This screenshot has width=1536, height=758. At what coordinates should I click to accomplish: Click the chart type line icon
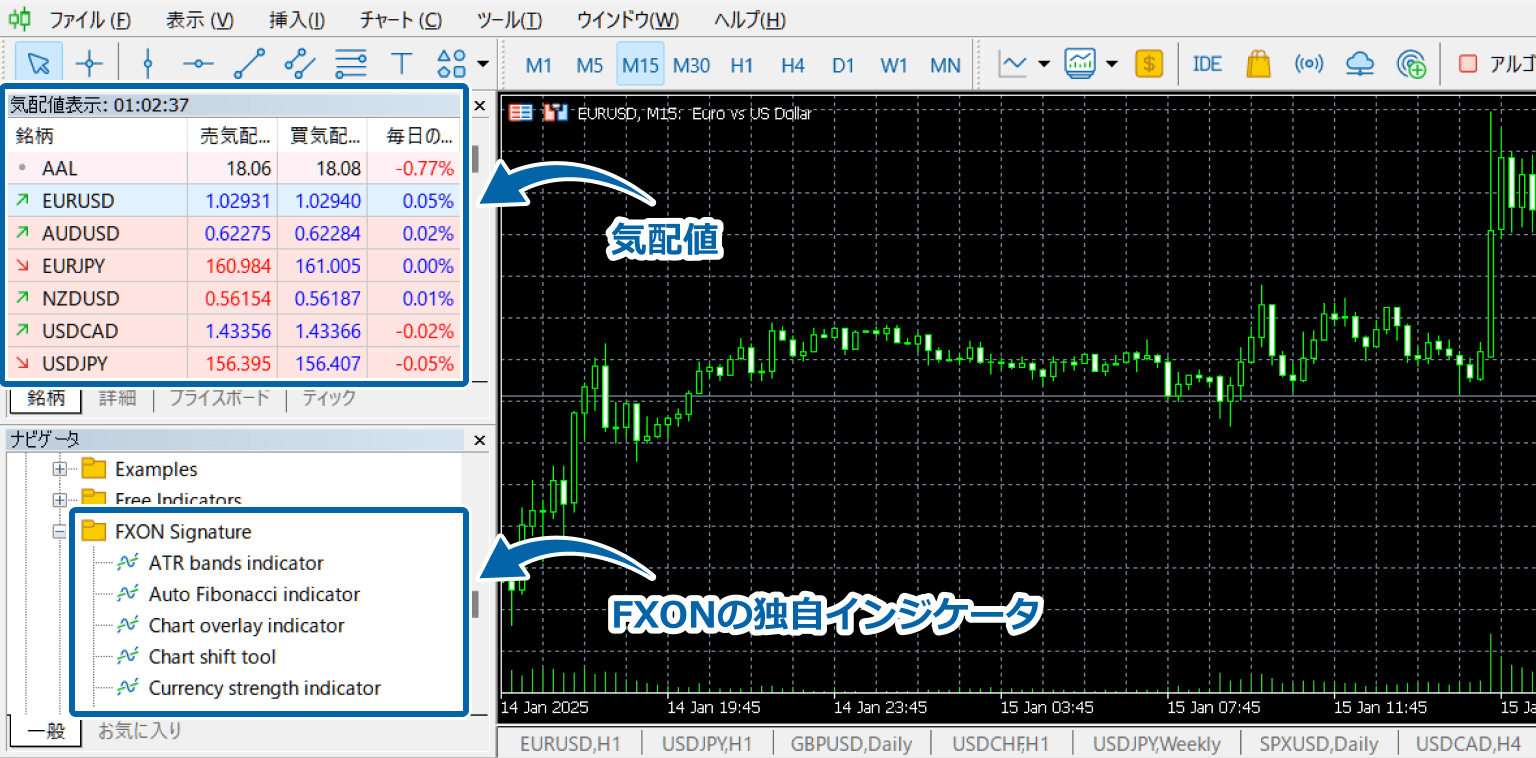(1013, 64)
